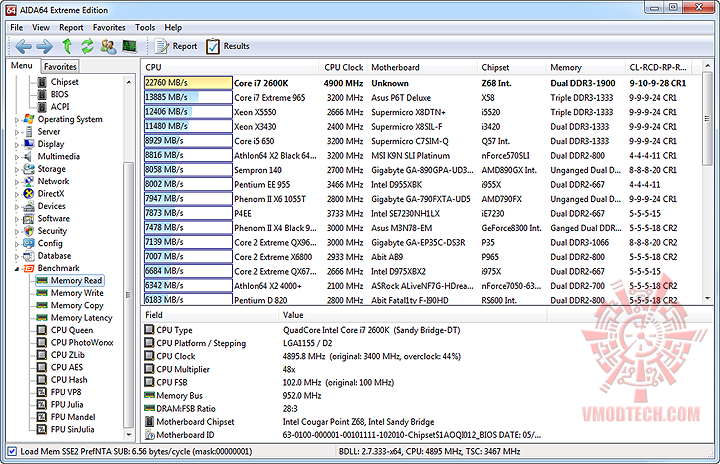The width and height of the screenshot is (720, 464).
Task: Select the Core i7 Extreme 965 row
Action: 422,97
